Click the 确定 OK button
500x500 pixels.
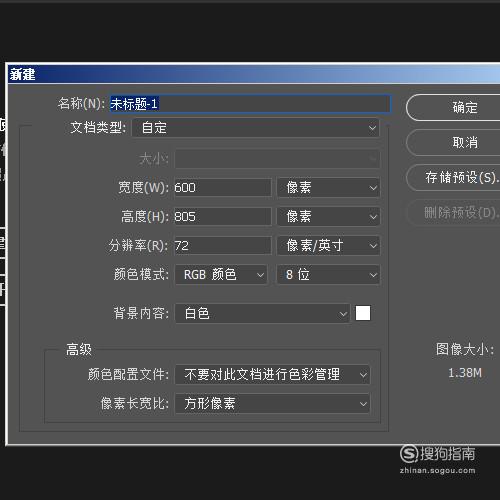[x=453, y=108]
